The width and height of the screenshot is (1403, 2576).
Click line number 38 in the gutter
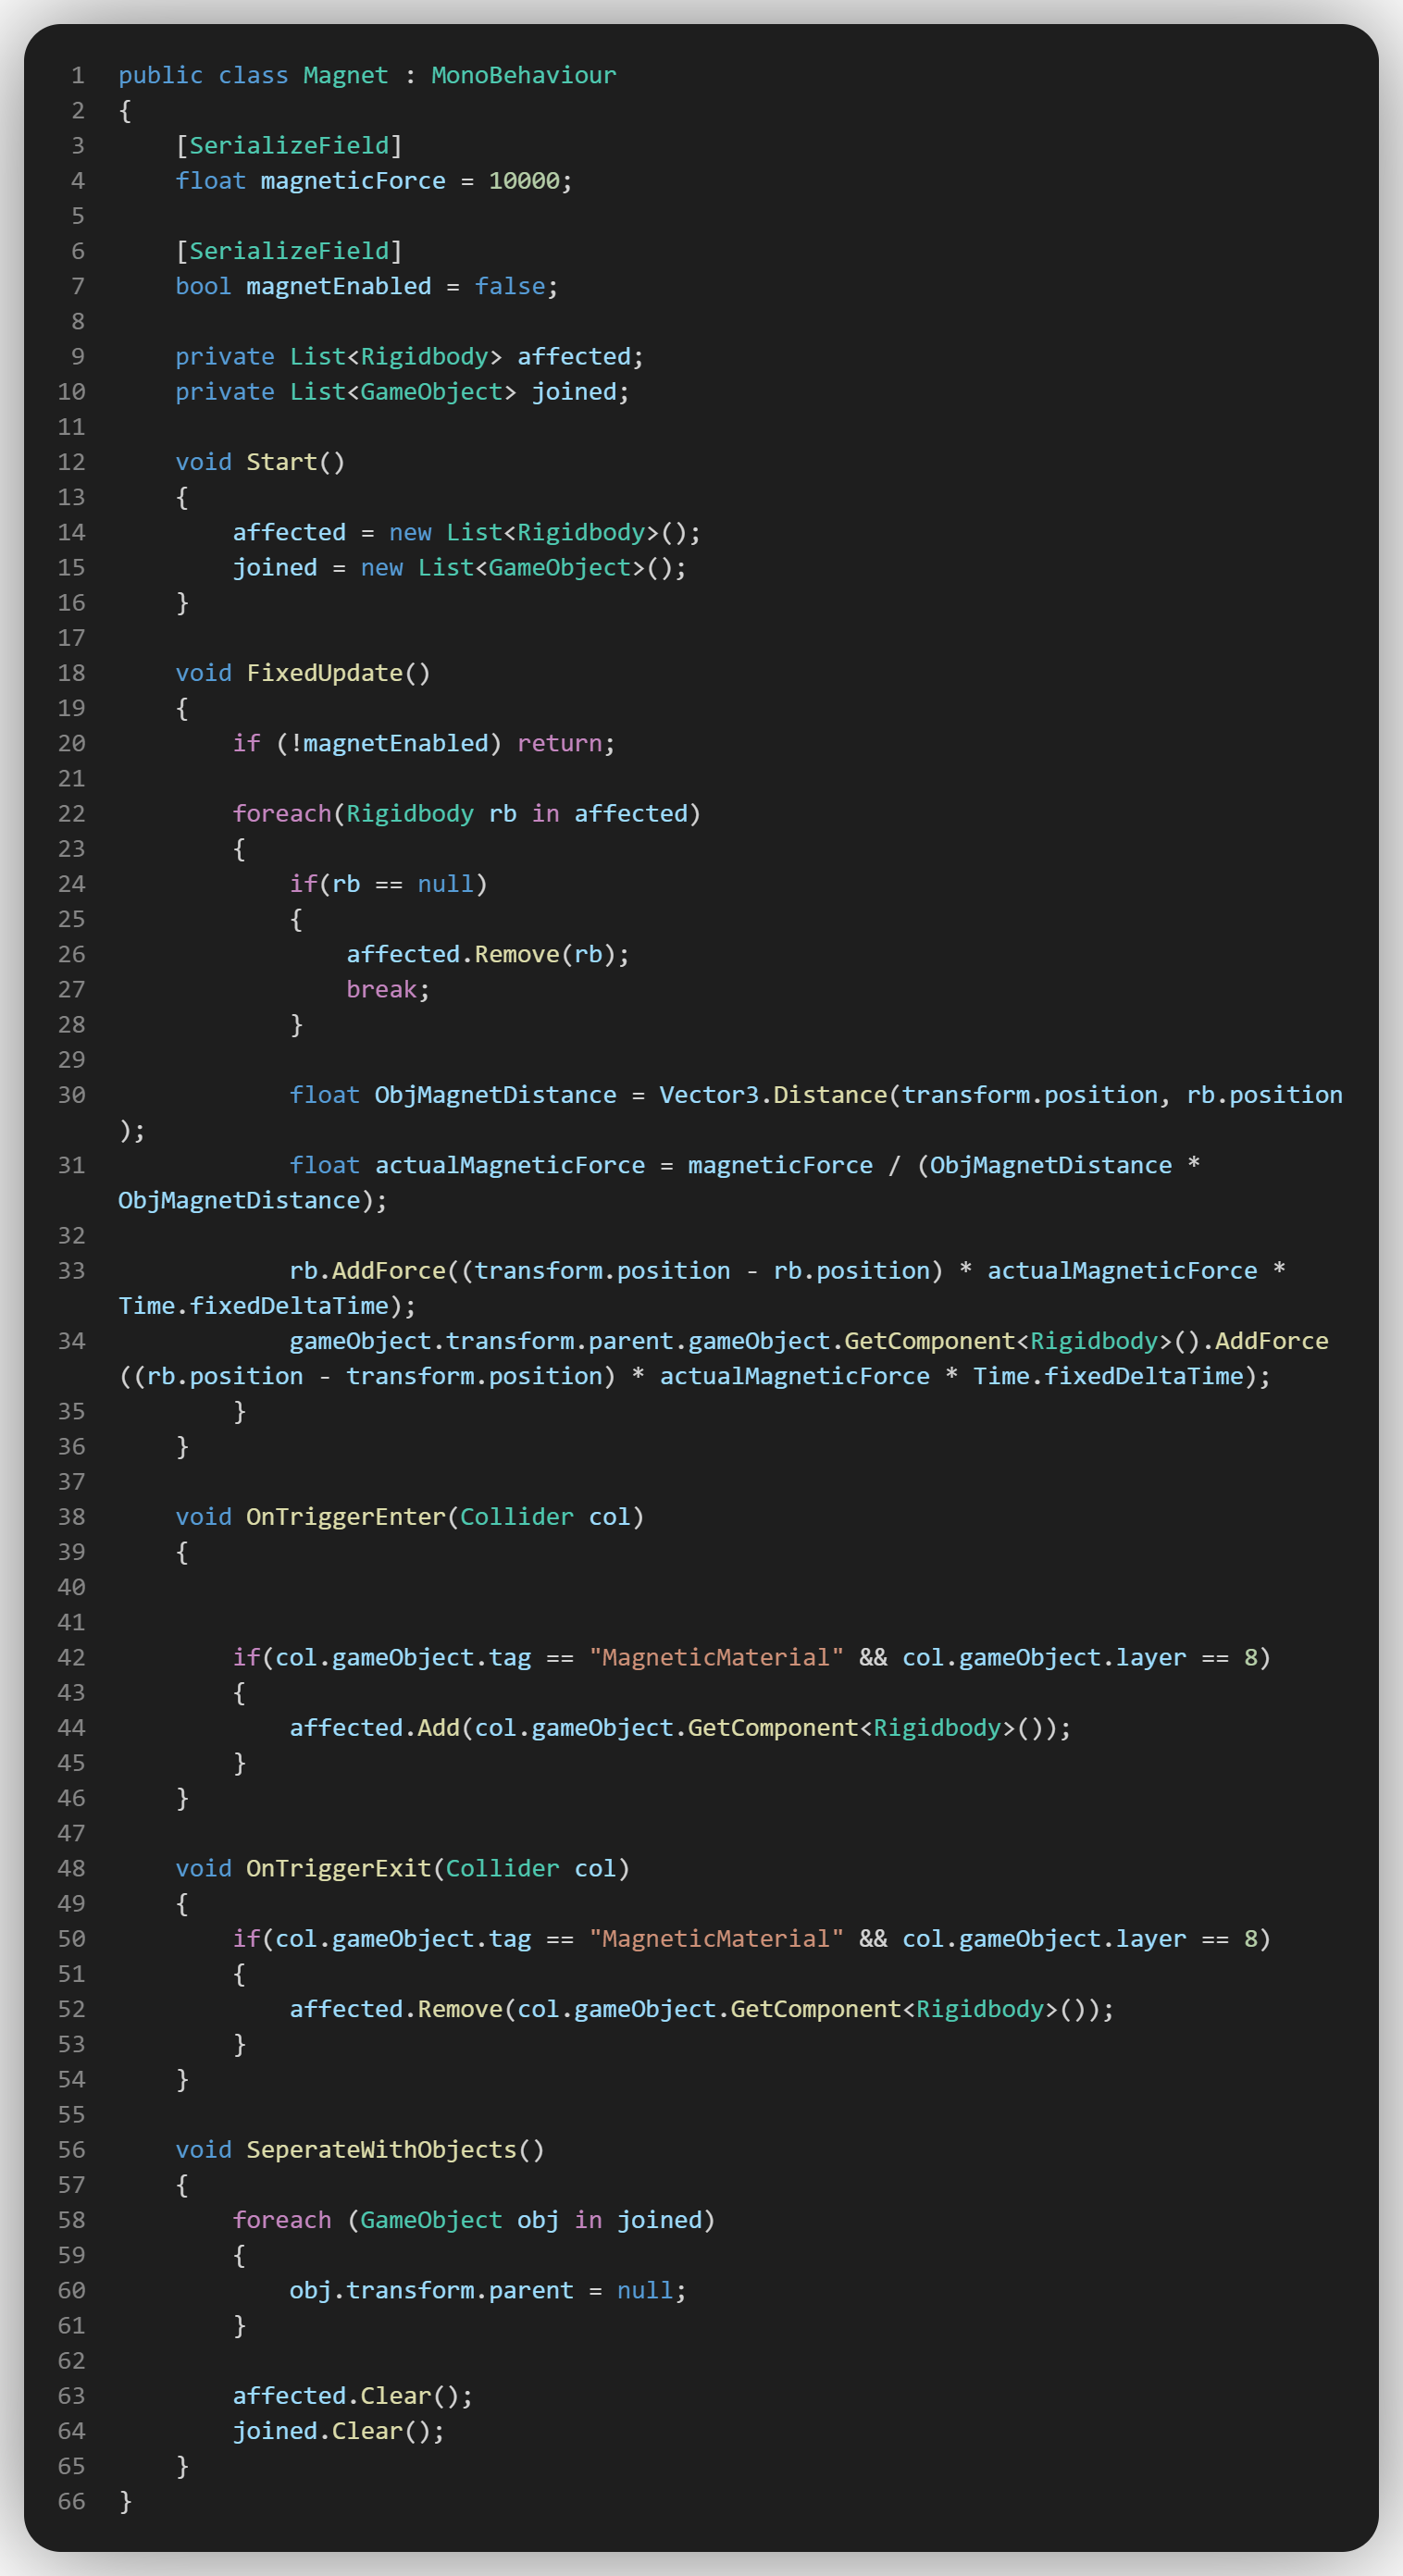pos(71,1517)
